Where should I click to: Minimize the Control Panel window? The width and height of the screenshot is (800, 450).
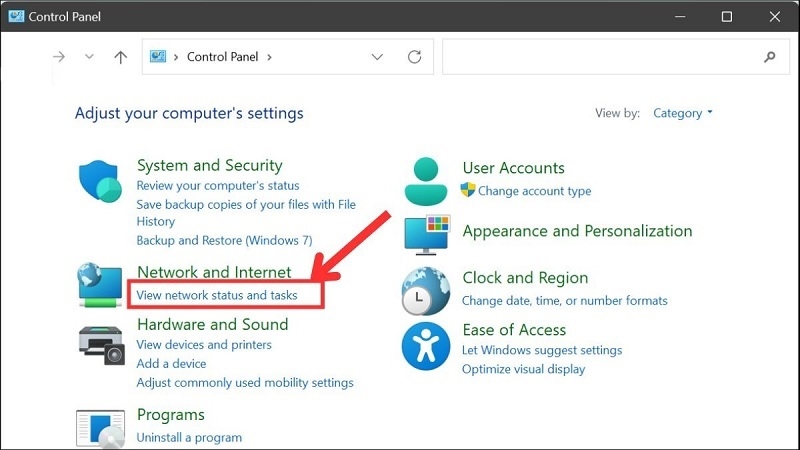click(680, 16)
